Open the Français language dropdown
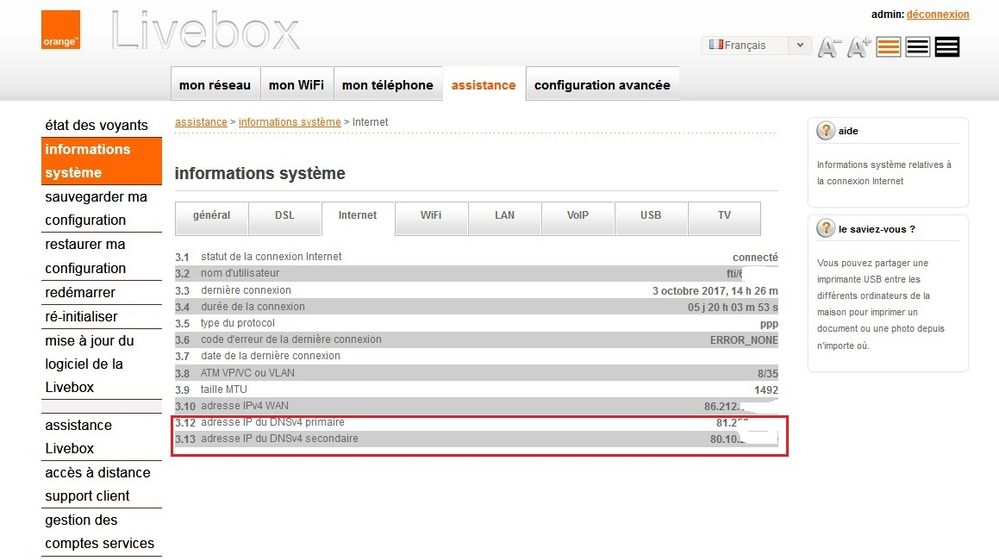This screenshot has width=999, height=560. pyautogui.click(x=757, y=45)
